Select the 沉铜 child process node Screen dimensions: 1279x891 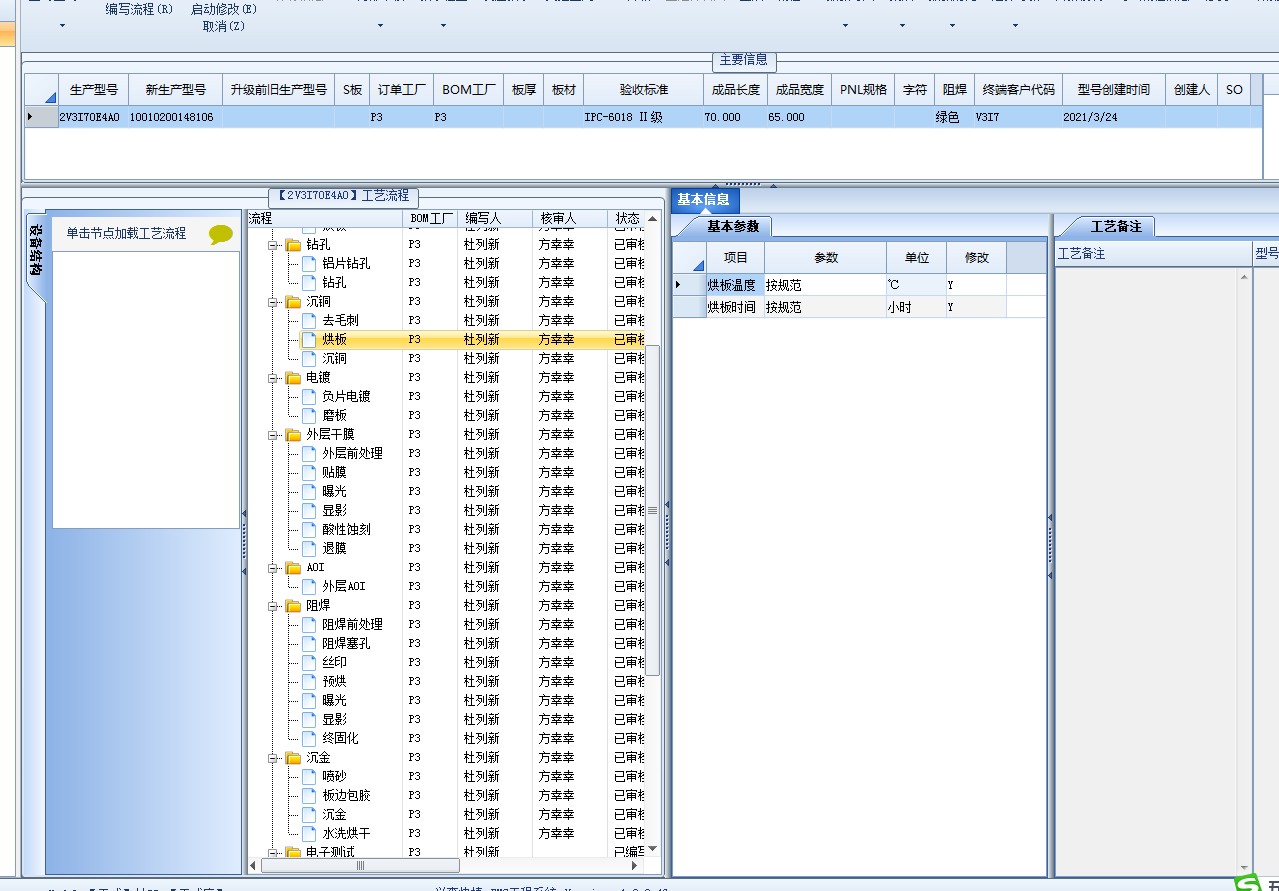334,359
